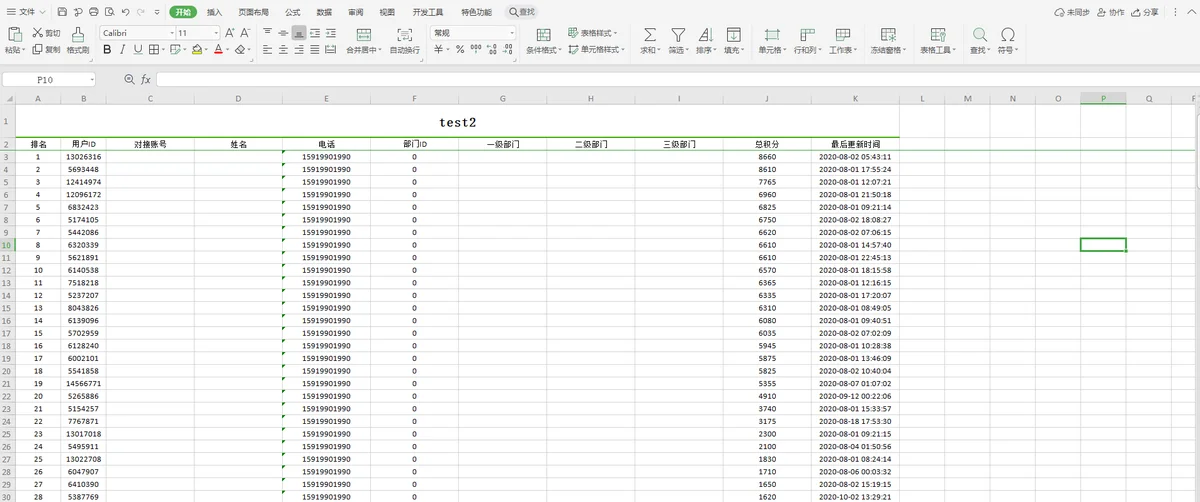Screen dimensions: 1200x502
Task: Click the Copy (复制) button
Action: pos(46,49)
